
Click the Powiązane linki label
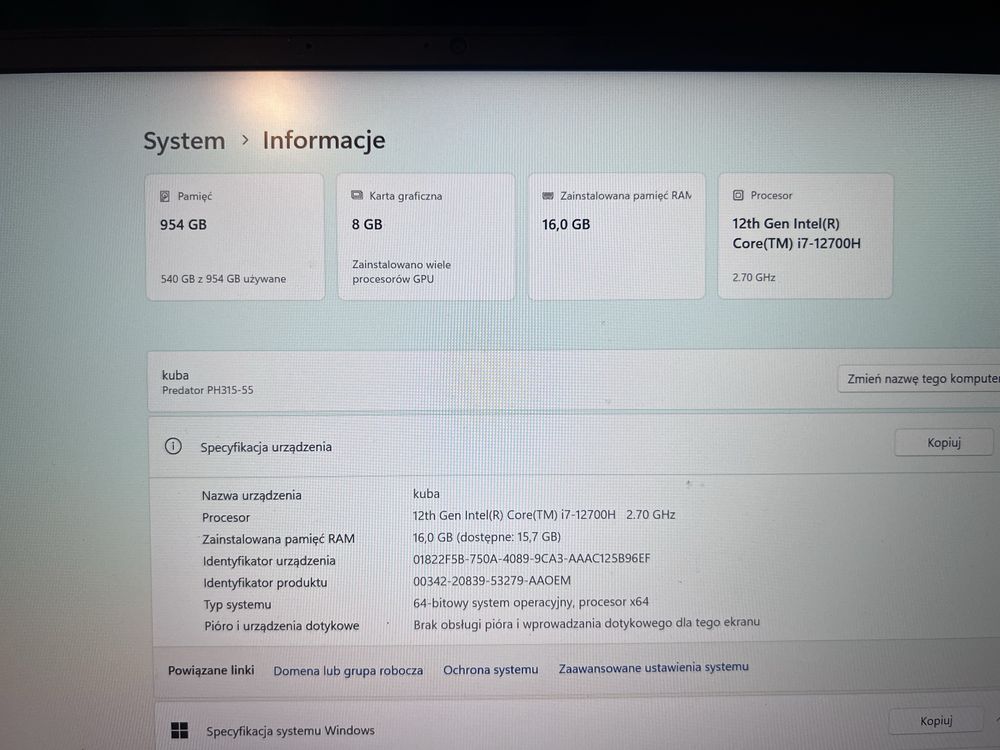click(211, 670)
